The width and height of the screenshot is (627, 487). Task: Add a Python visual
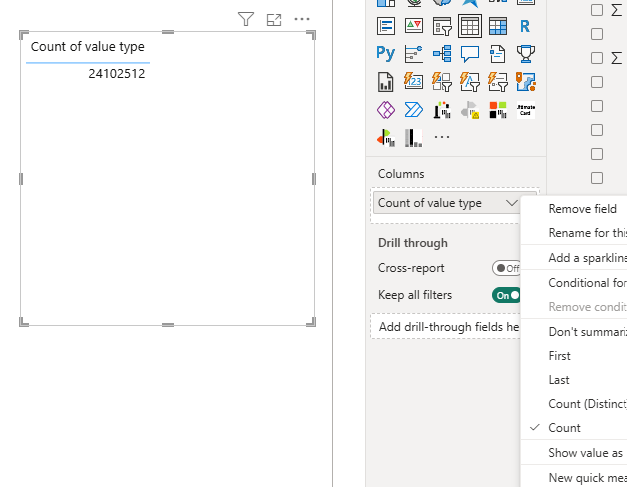(x=385, y=54)
